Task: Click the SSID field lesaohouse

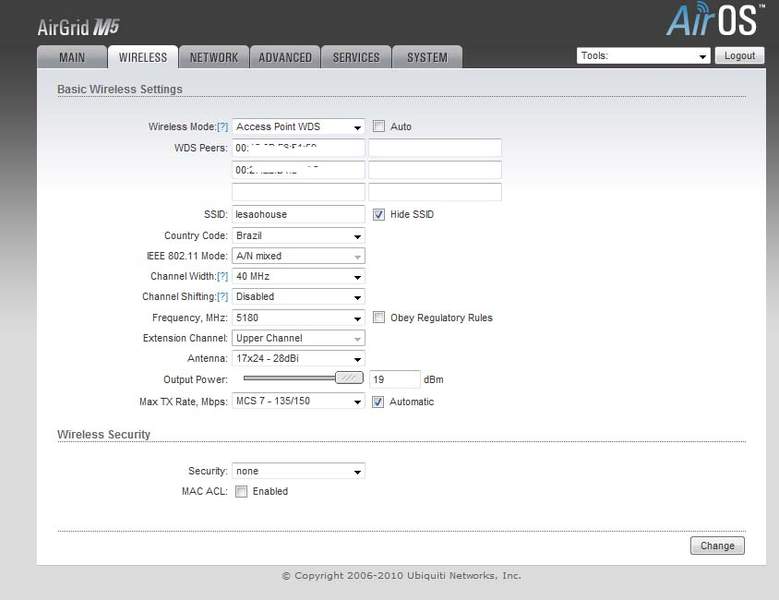Action: tap(298, 214)
